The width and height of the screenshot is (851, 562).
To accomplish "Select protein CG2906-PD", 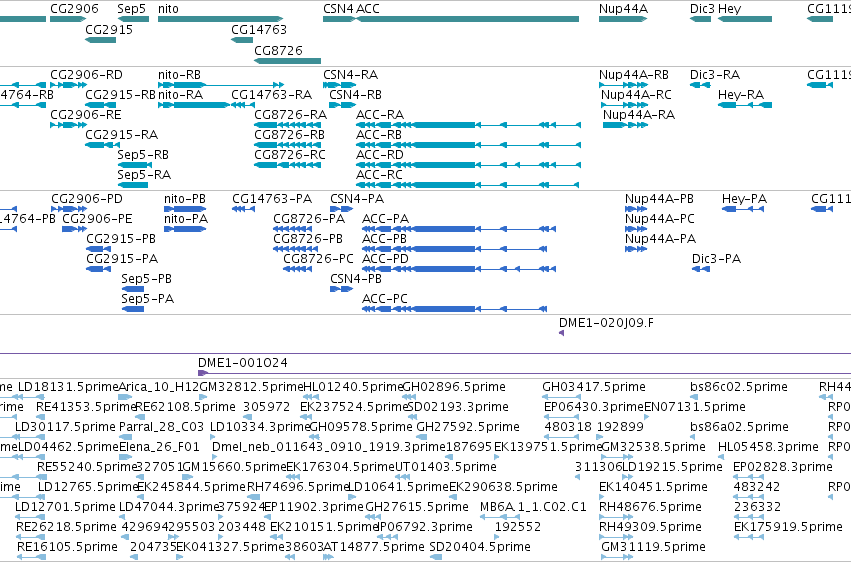I will (69, 209).
